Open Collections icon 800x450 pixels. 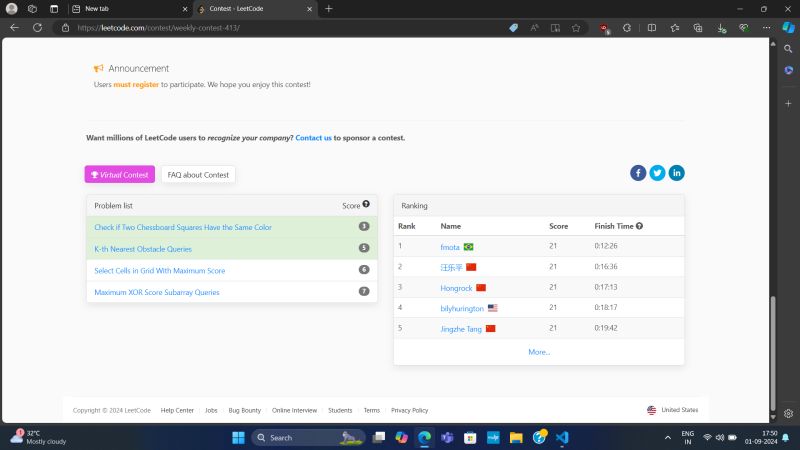pyautogui.click(x=697, y=28)
